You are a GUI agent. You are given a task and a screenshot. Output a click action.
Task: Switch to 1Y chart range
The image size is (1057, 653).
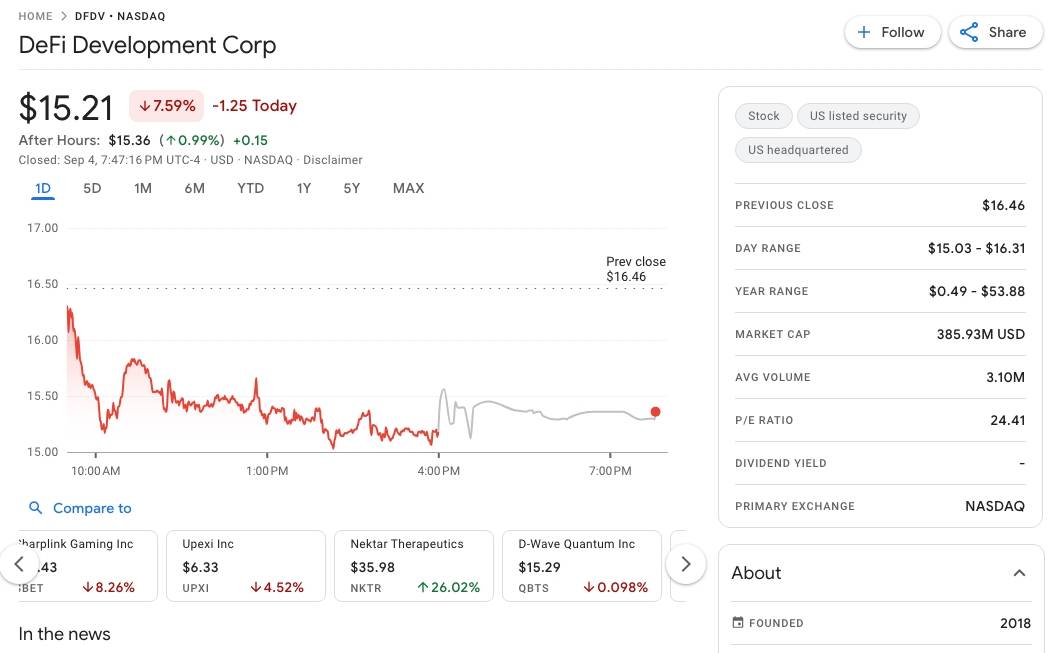click(304, 189)
